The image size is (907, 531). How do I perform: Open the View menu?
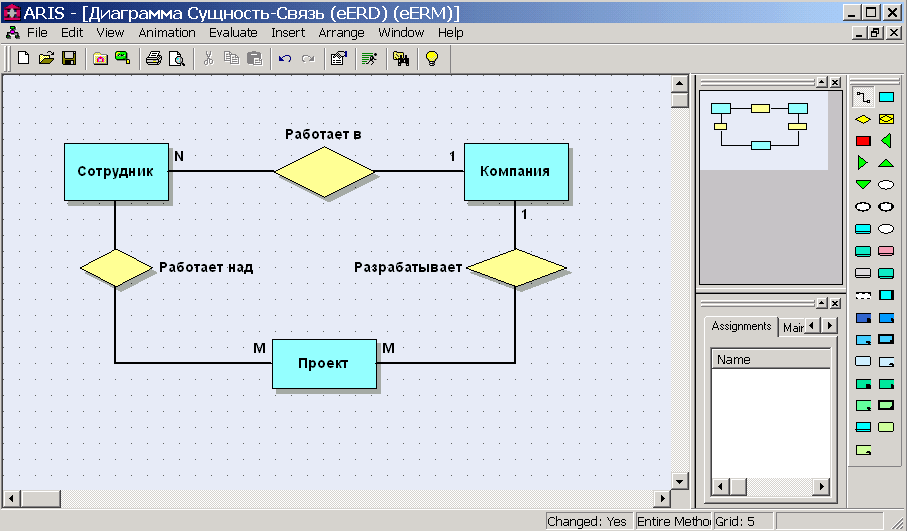click(x=110, y=32)
